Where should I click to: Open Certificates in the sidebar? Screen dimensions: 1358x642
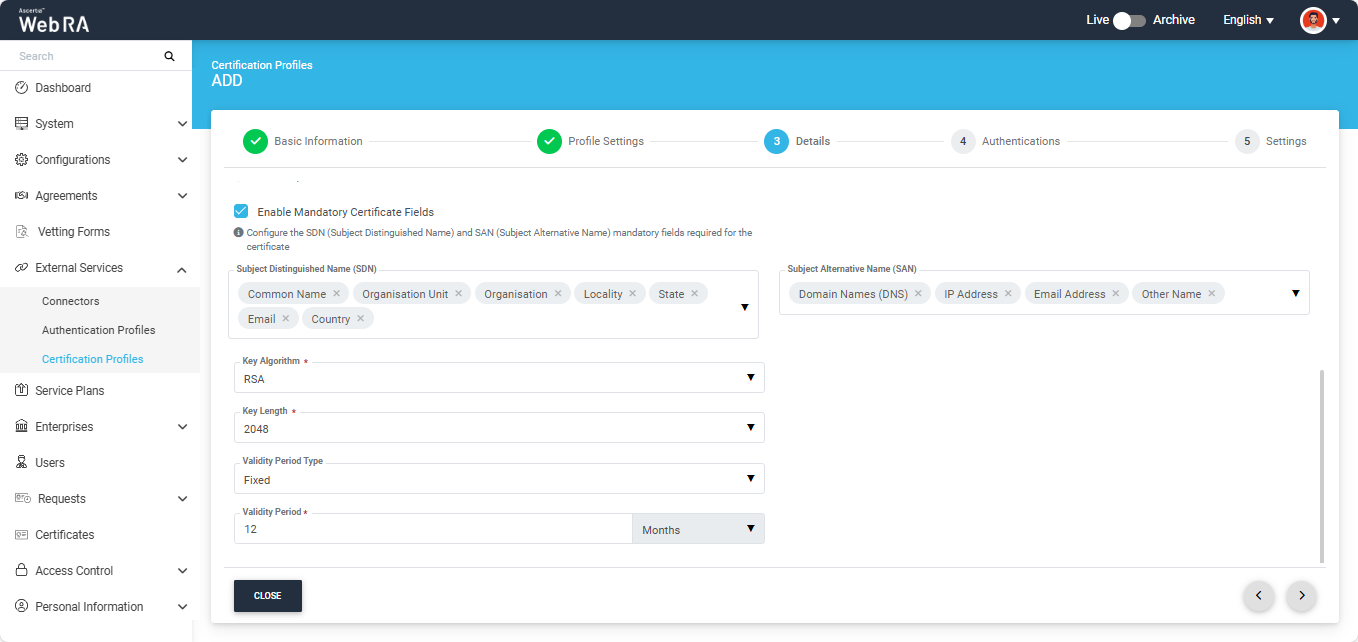pos(64,535)
